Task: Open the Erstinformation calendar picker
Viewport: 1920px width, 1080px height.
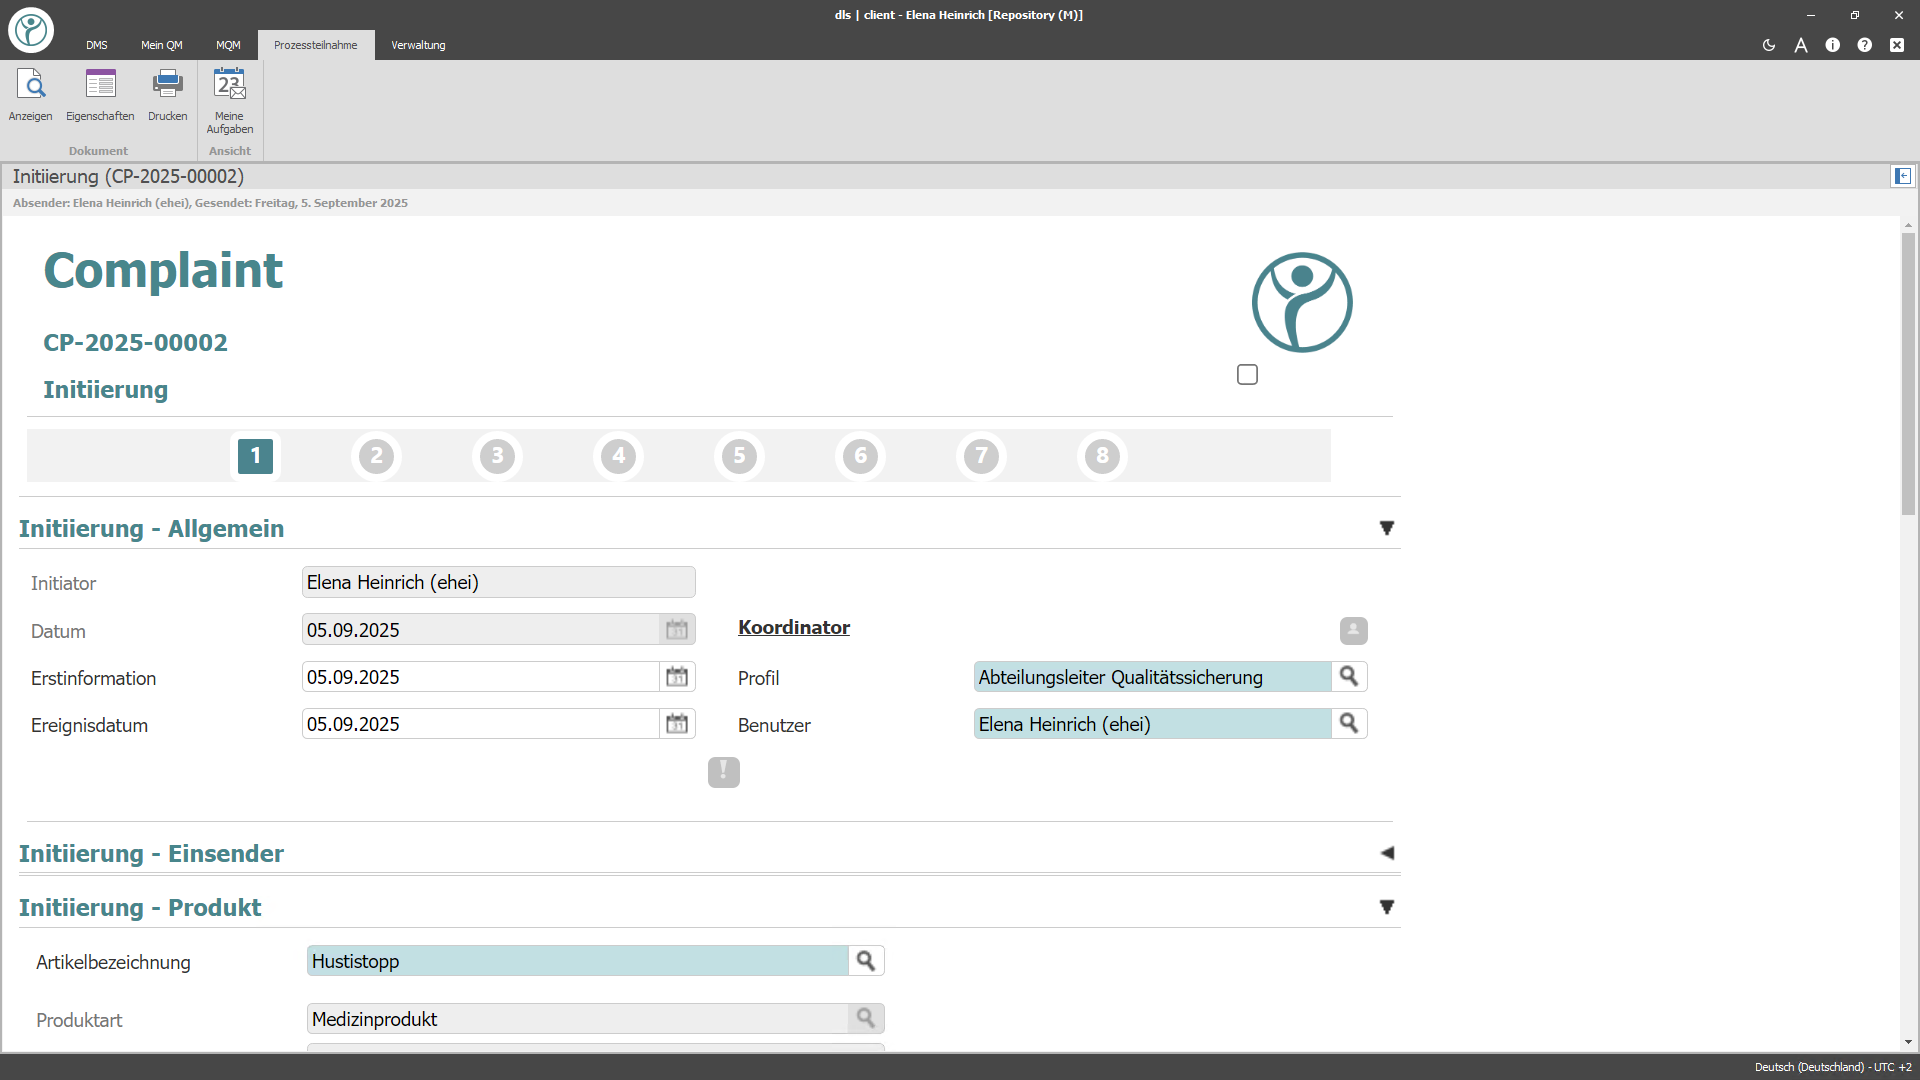Action: point(677,677)
